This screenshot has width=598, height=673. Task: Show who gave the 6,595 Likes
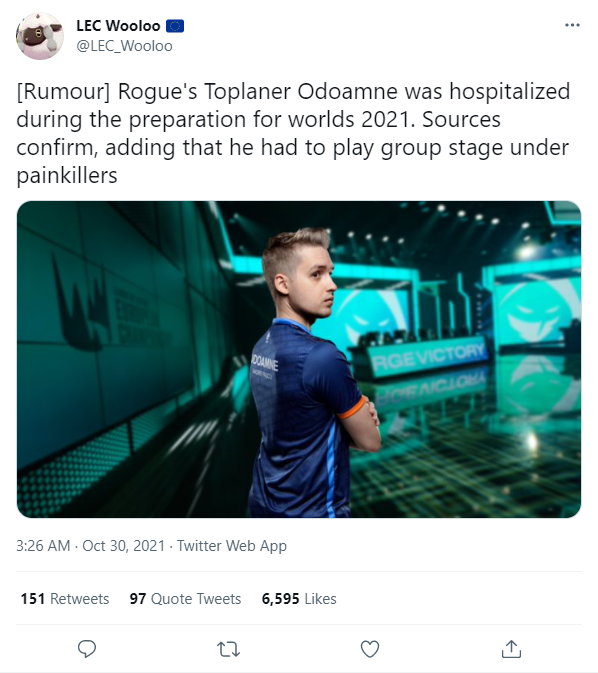[299, 598]
